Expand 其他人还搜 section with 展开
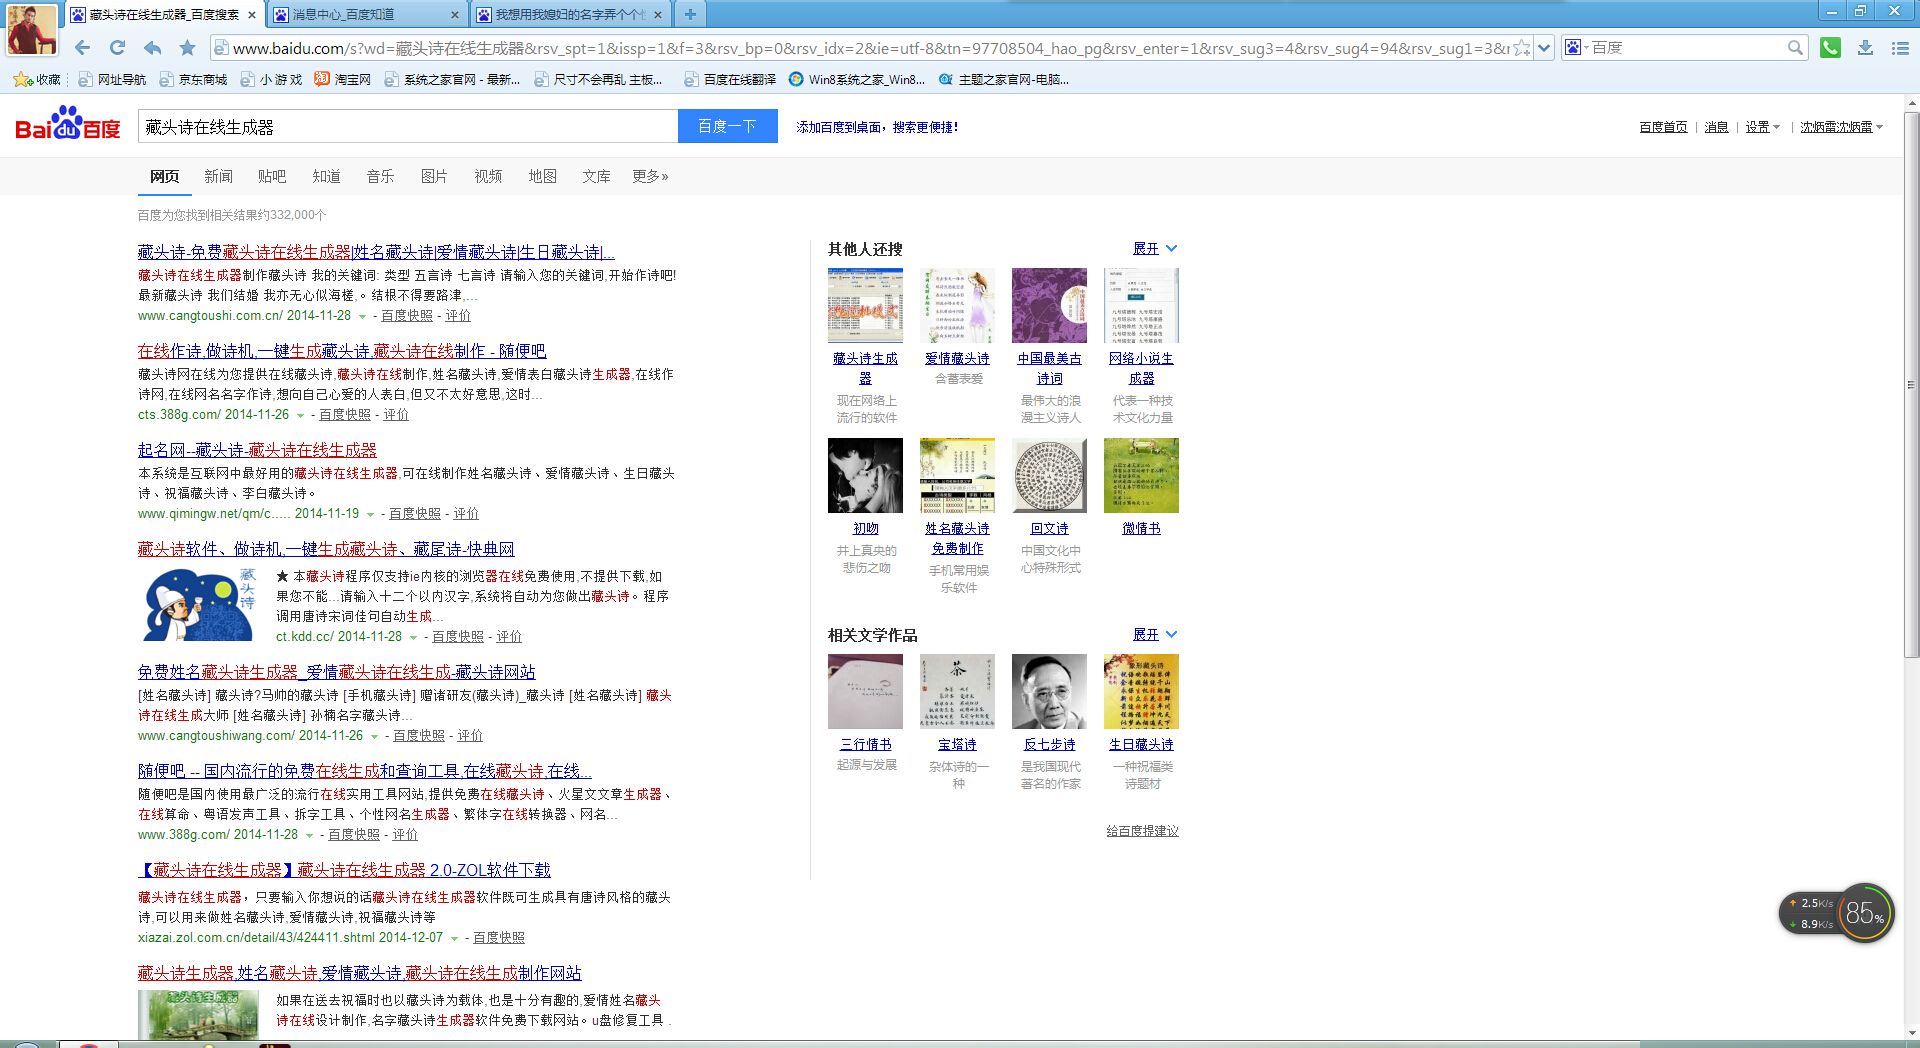Screen dimensions: 1920x1048 pyautogui.click(x=1155, y=248)
